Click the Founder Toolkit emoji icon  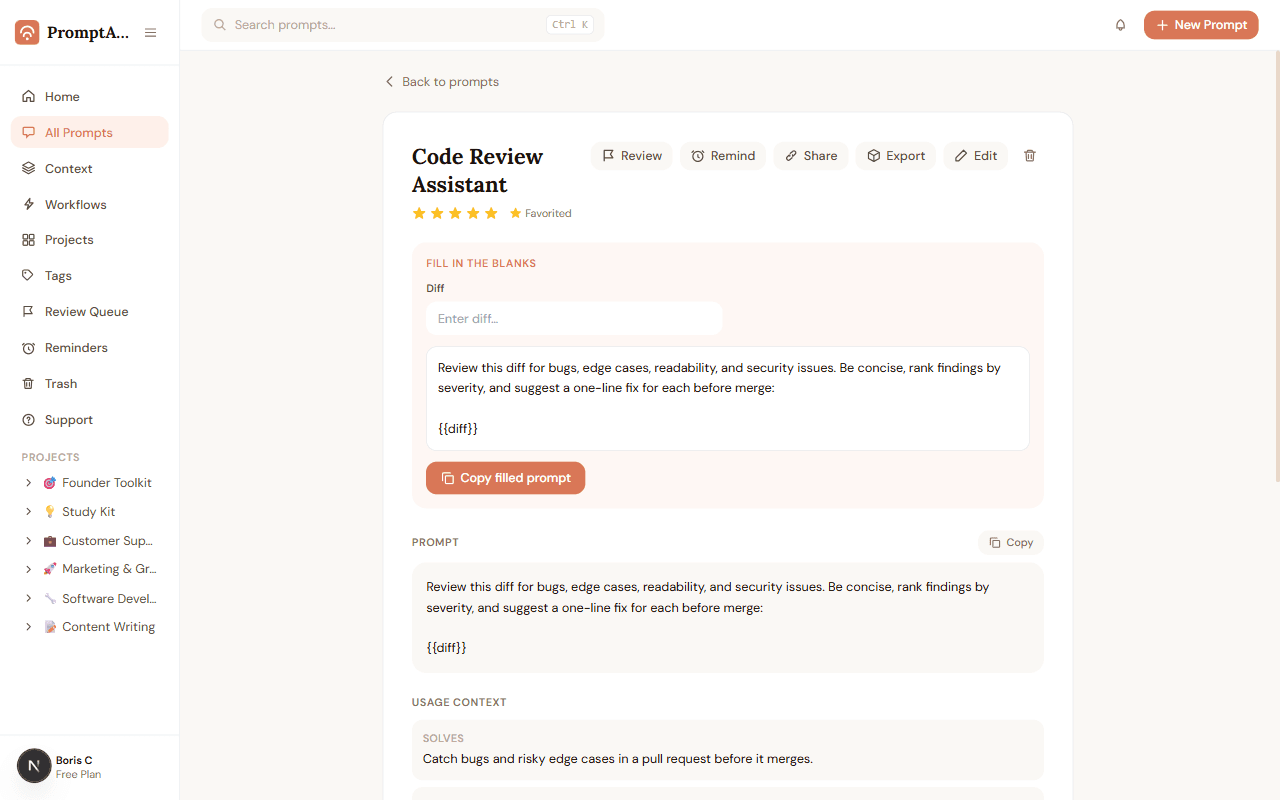(50, 483)
